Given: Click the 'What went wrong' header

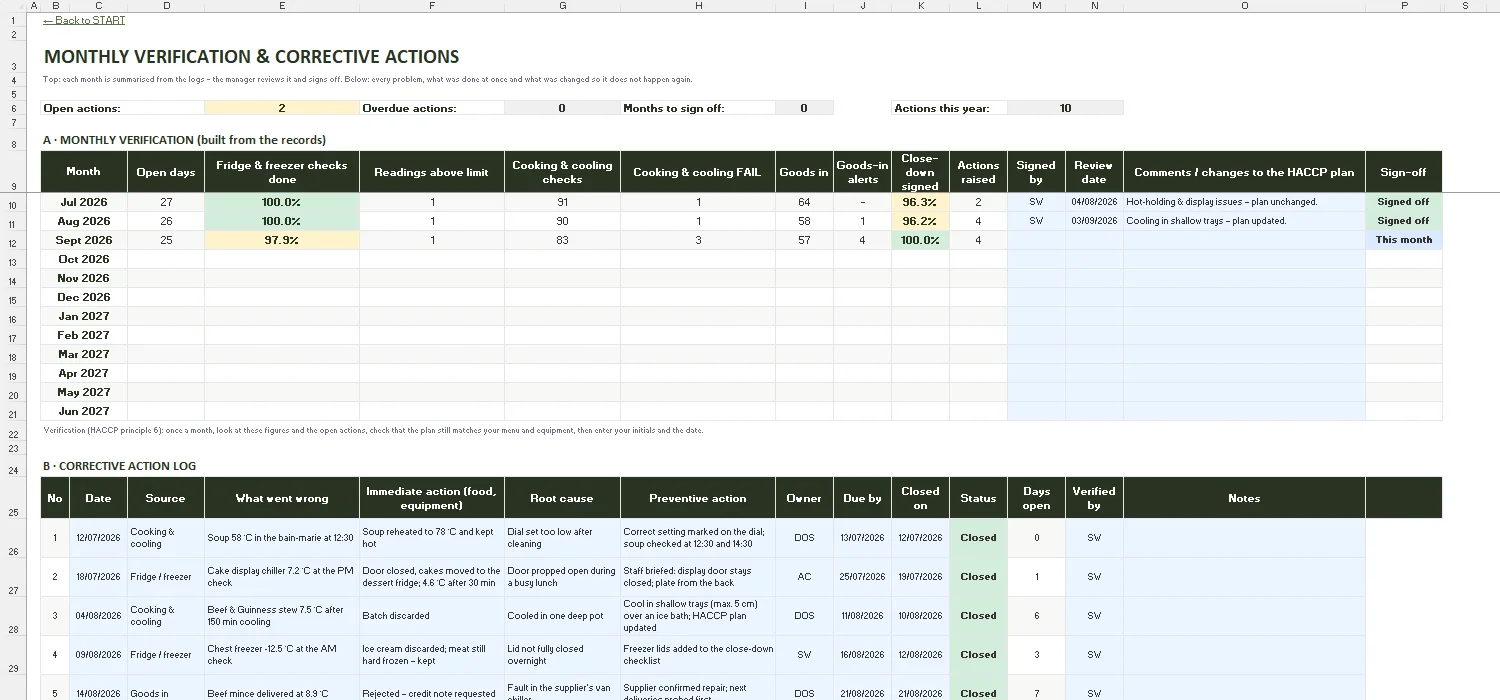Looking at the screenshot, I should (x=282, y=498).
